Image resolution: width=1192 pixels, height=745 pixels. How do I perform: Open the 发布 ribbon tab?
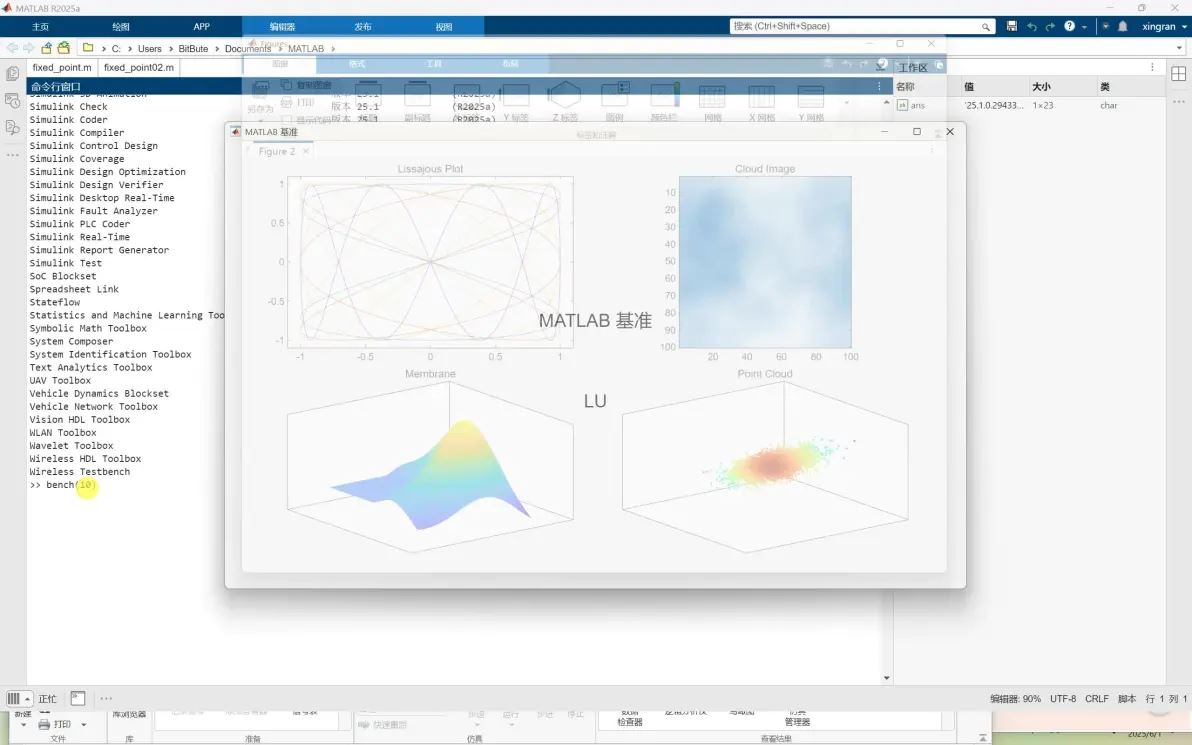pos(363,27)
